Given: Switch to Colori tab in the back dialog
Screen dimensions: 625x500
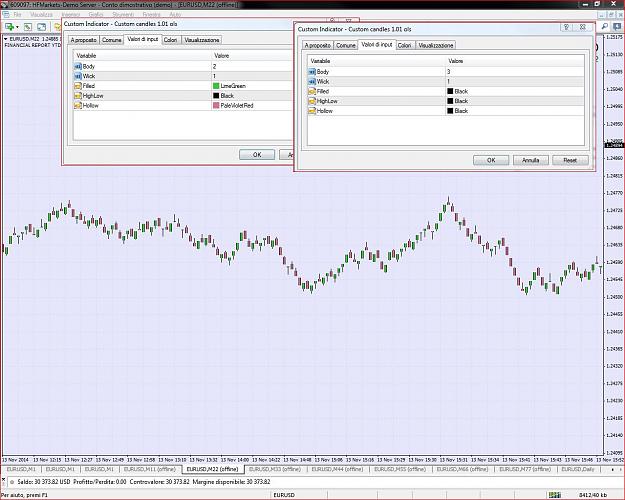Looking at the screenshot, I should (x=171, y=40).
